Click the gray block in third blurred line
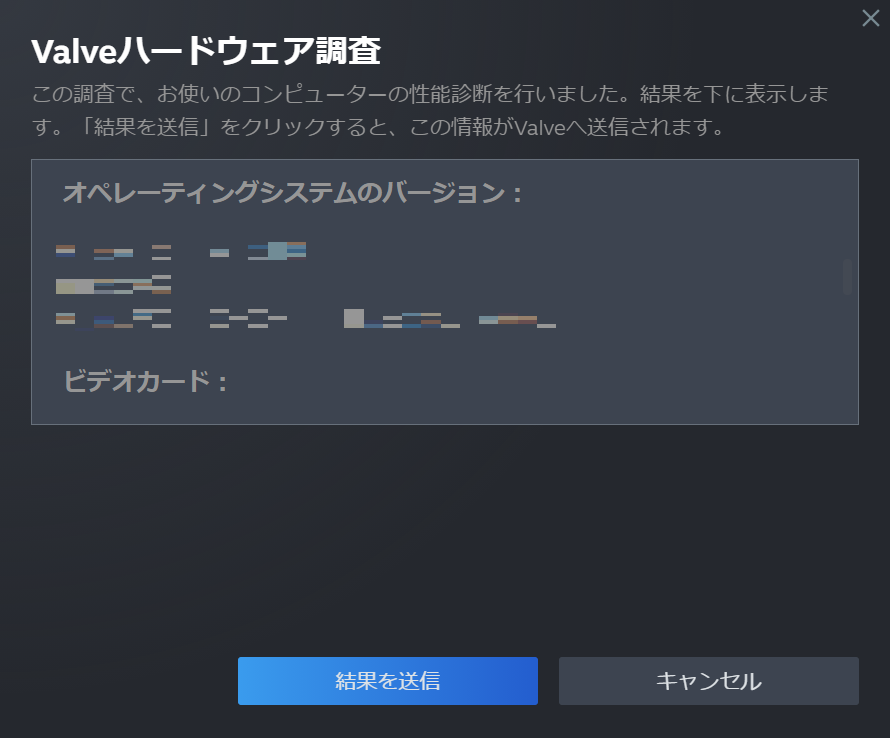 click(x=354, y=318)
